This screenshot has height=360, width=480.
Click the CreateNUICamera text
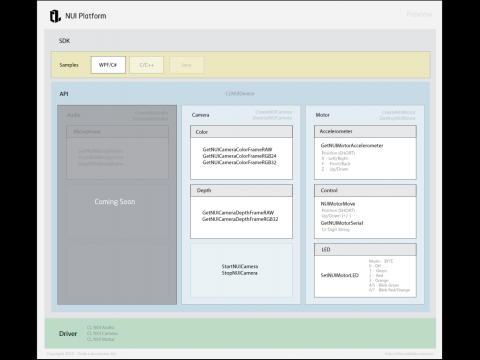click(x=273, y=112)
